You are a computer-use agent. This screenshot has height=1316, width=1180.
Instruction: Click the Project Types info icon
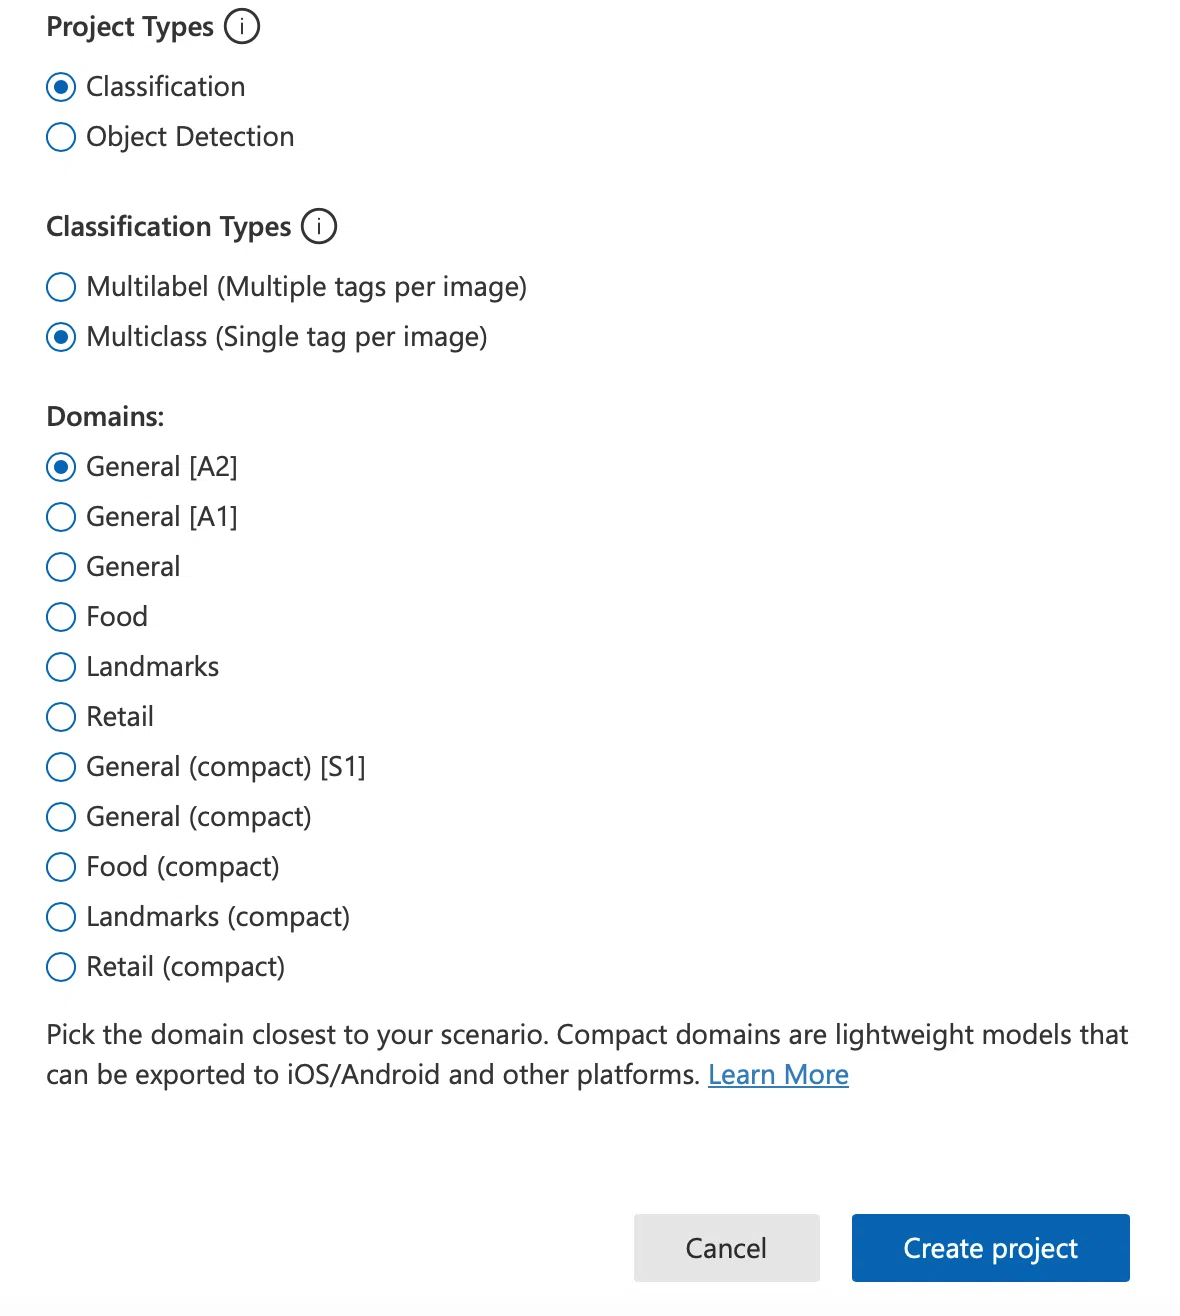pyautogui.click(x=242, y=26)
